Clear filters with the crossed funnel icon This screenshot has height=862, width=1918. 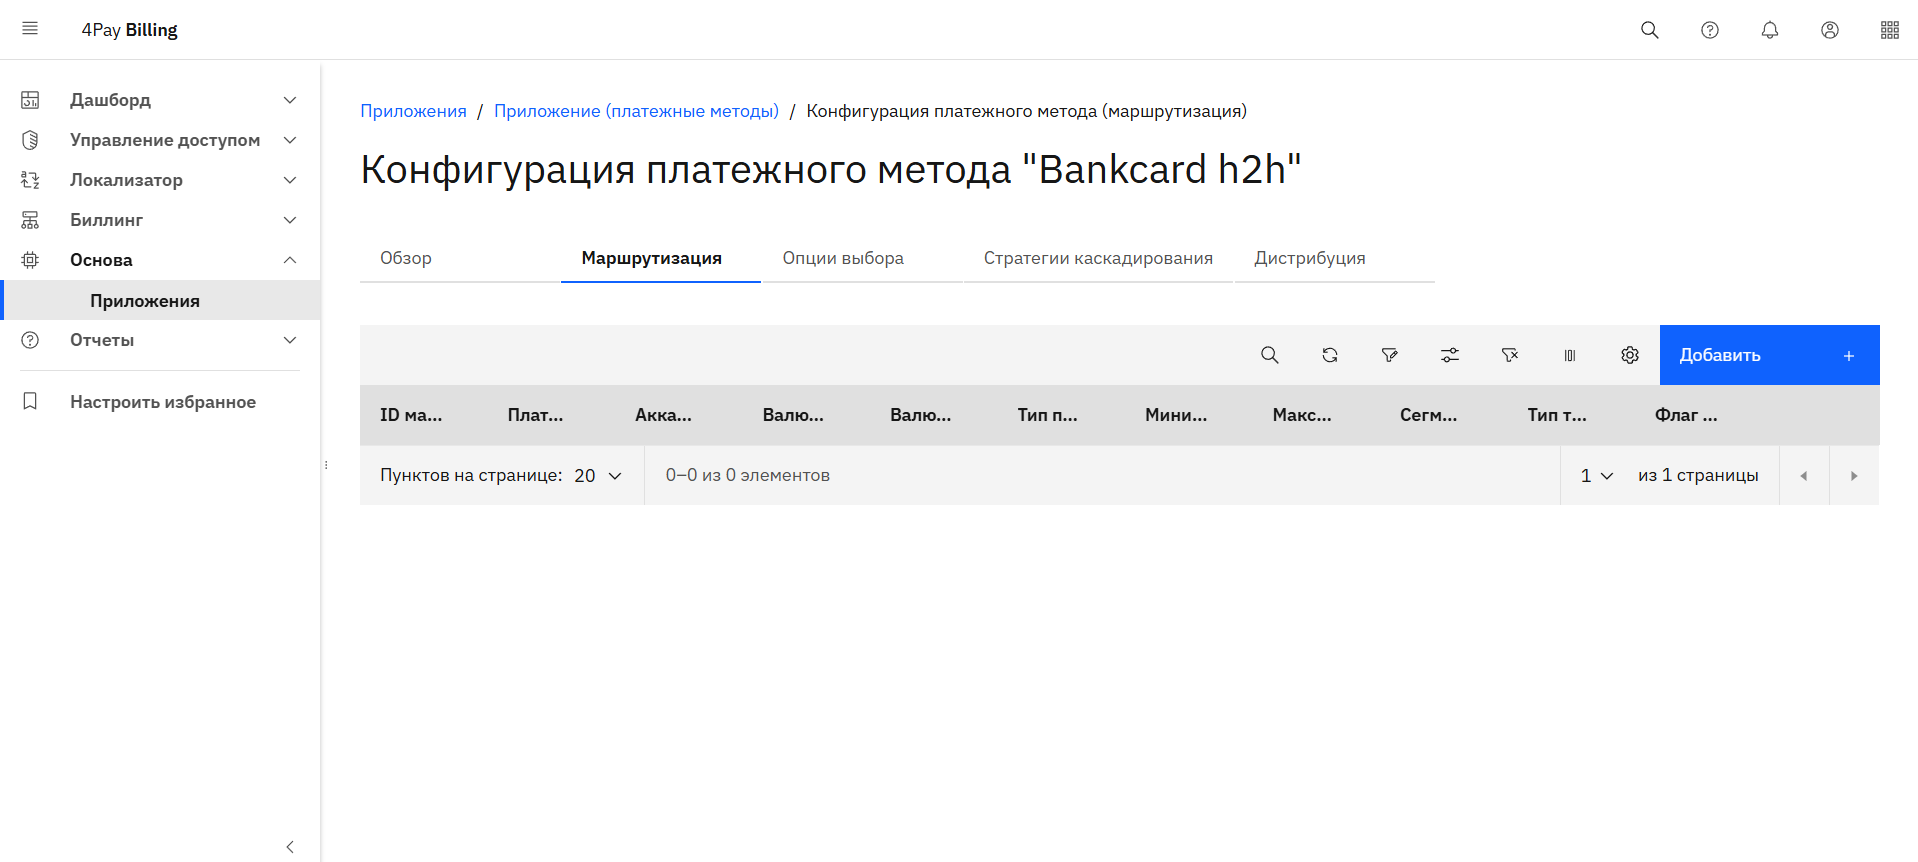[1509, 355]
